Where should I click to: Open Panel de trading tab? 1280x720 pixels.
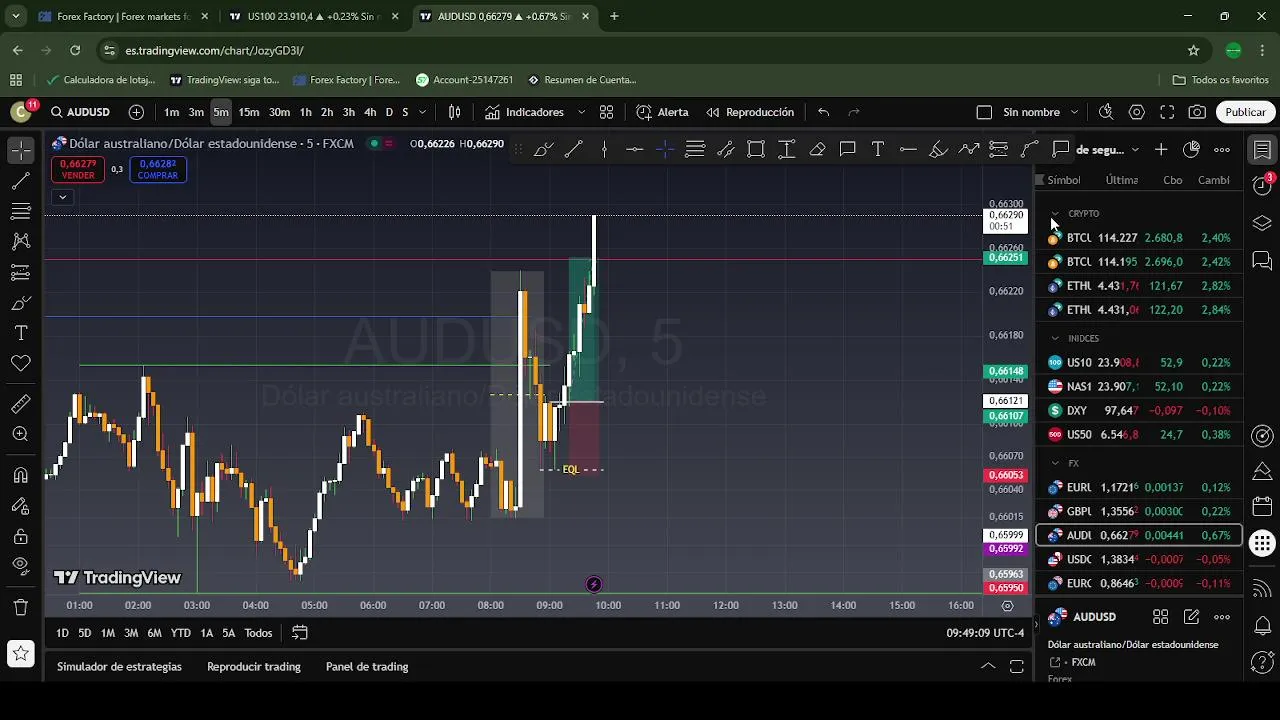click(367, 667)
